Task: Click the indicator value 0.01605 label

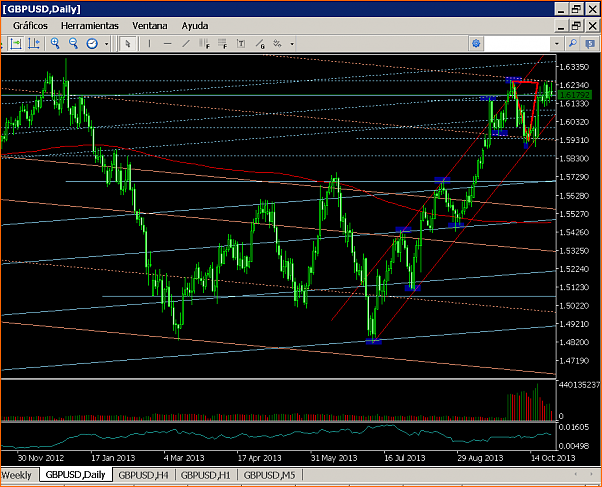Action: [x=574, y=427]
